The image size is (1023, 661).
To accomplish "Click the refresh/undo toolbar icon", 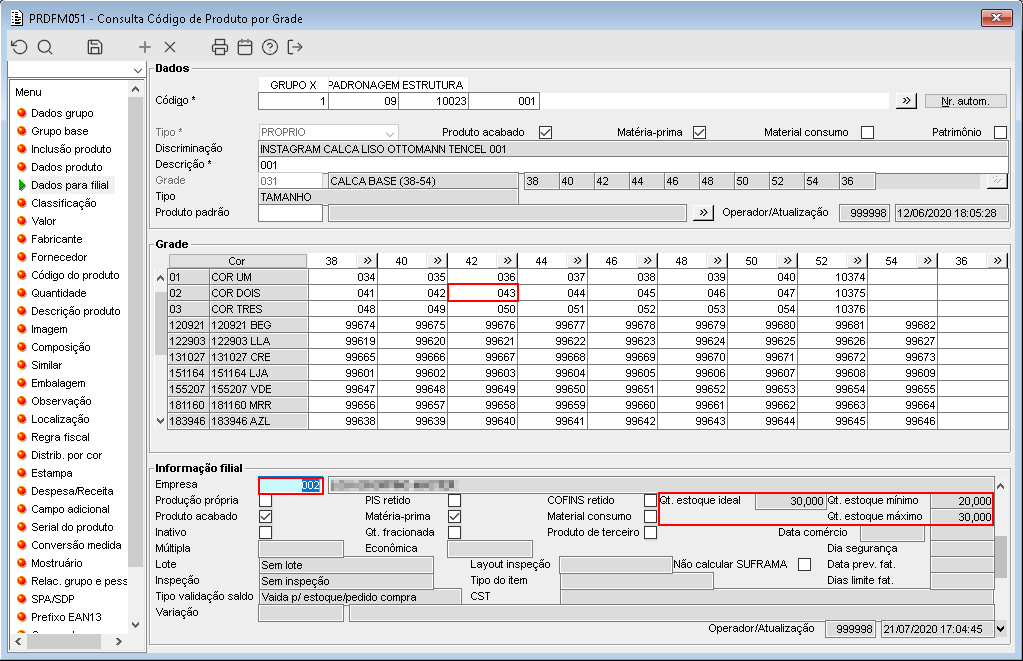I will pos(20,47).
